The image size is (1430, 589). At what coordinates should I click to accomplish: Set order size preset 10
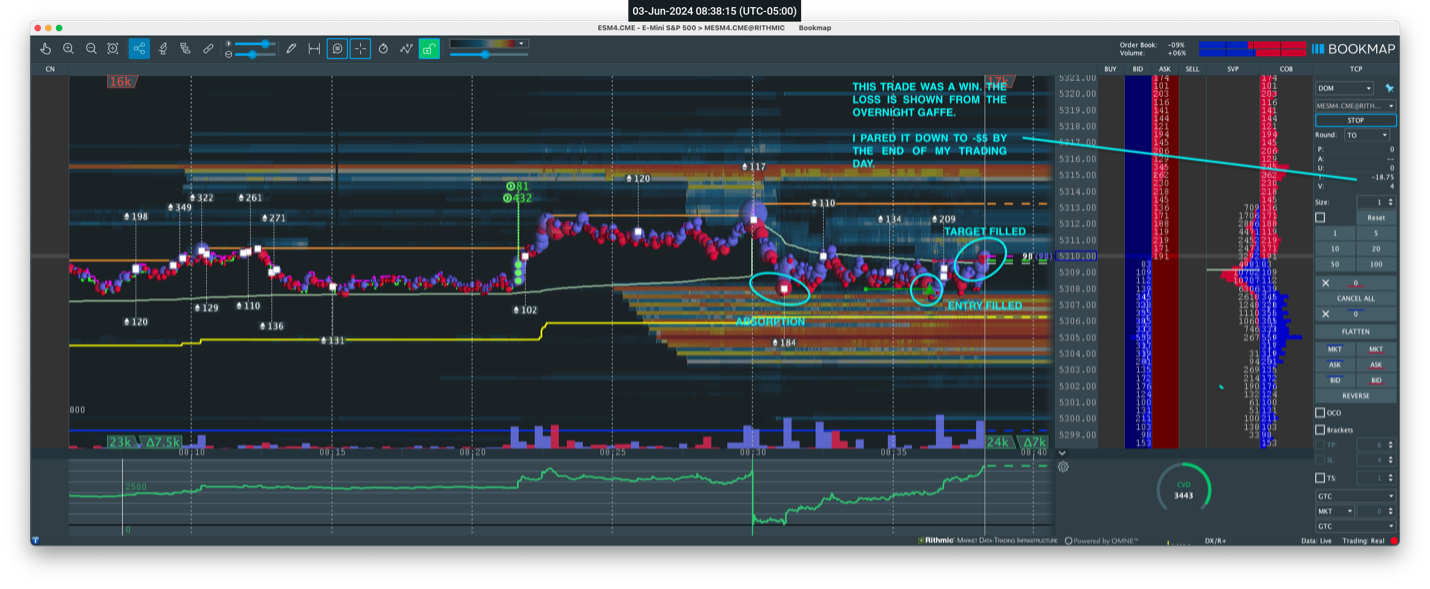coord(1335,248)
